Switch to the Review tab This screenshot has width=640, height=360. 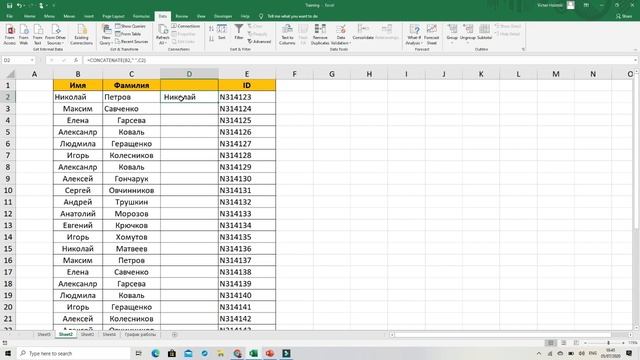click(182, 16)
